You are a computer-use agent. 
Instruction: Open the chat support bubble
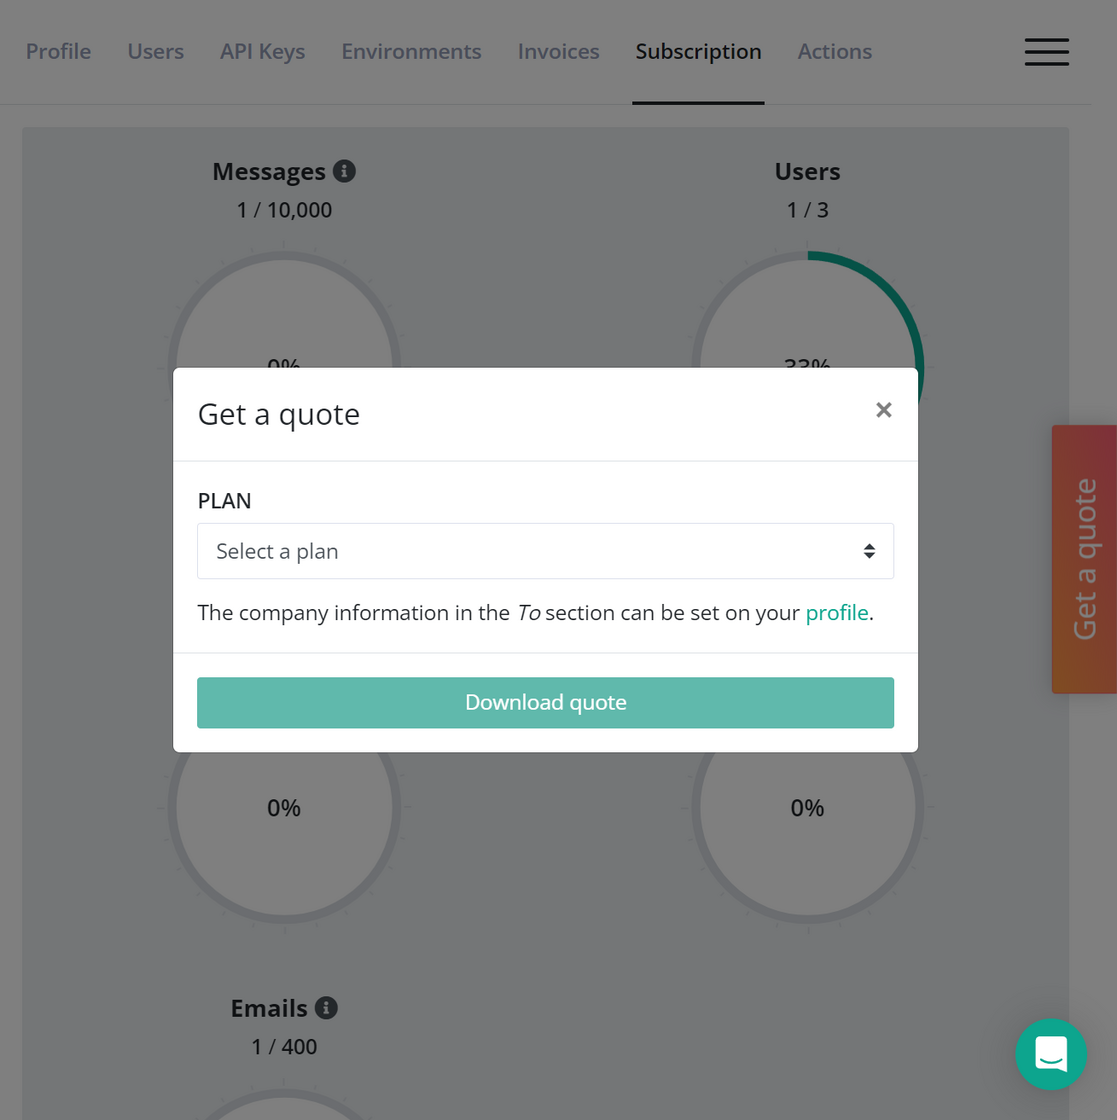pyautogui.click(x=1051, y=1054)
